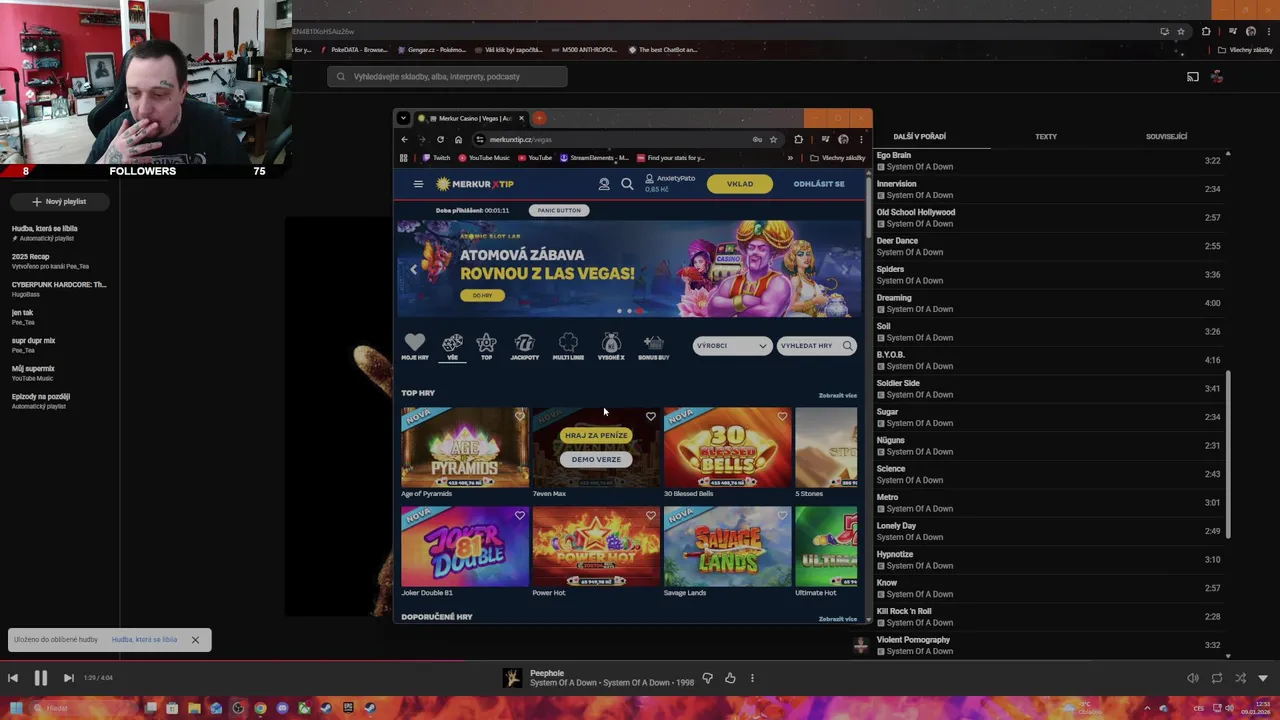Like the Peephole song with thumbs up

730,678
